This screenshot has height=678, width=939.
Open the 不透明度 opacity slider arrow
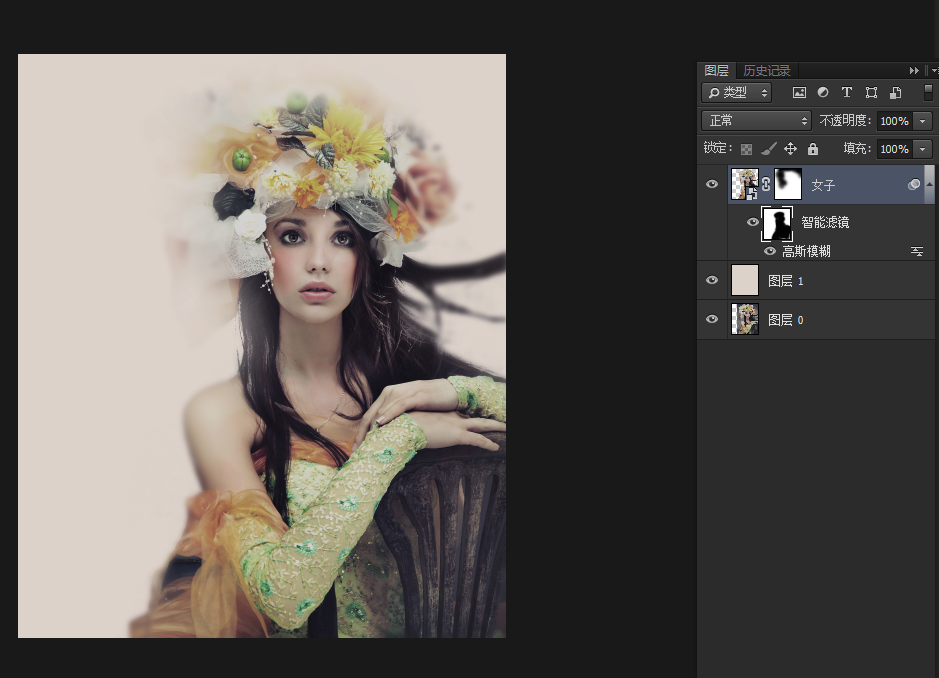point(922,121)
